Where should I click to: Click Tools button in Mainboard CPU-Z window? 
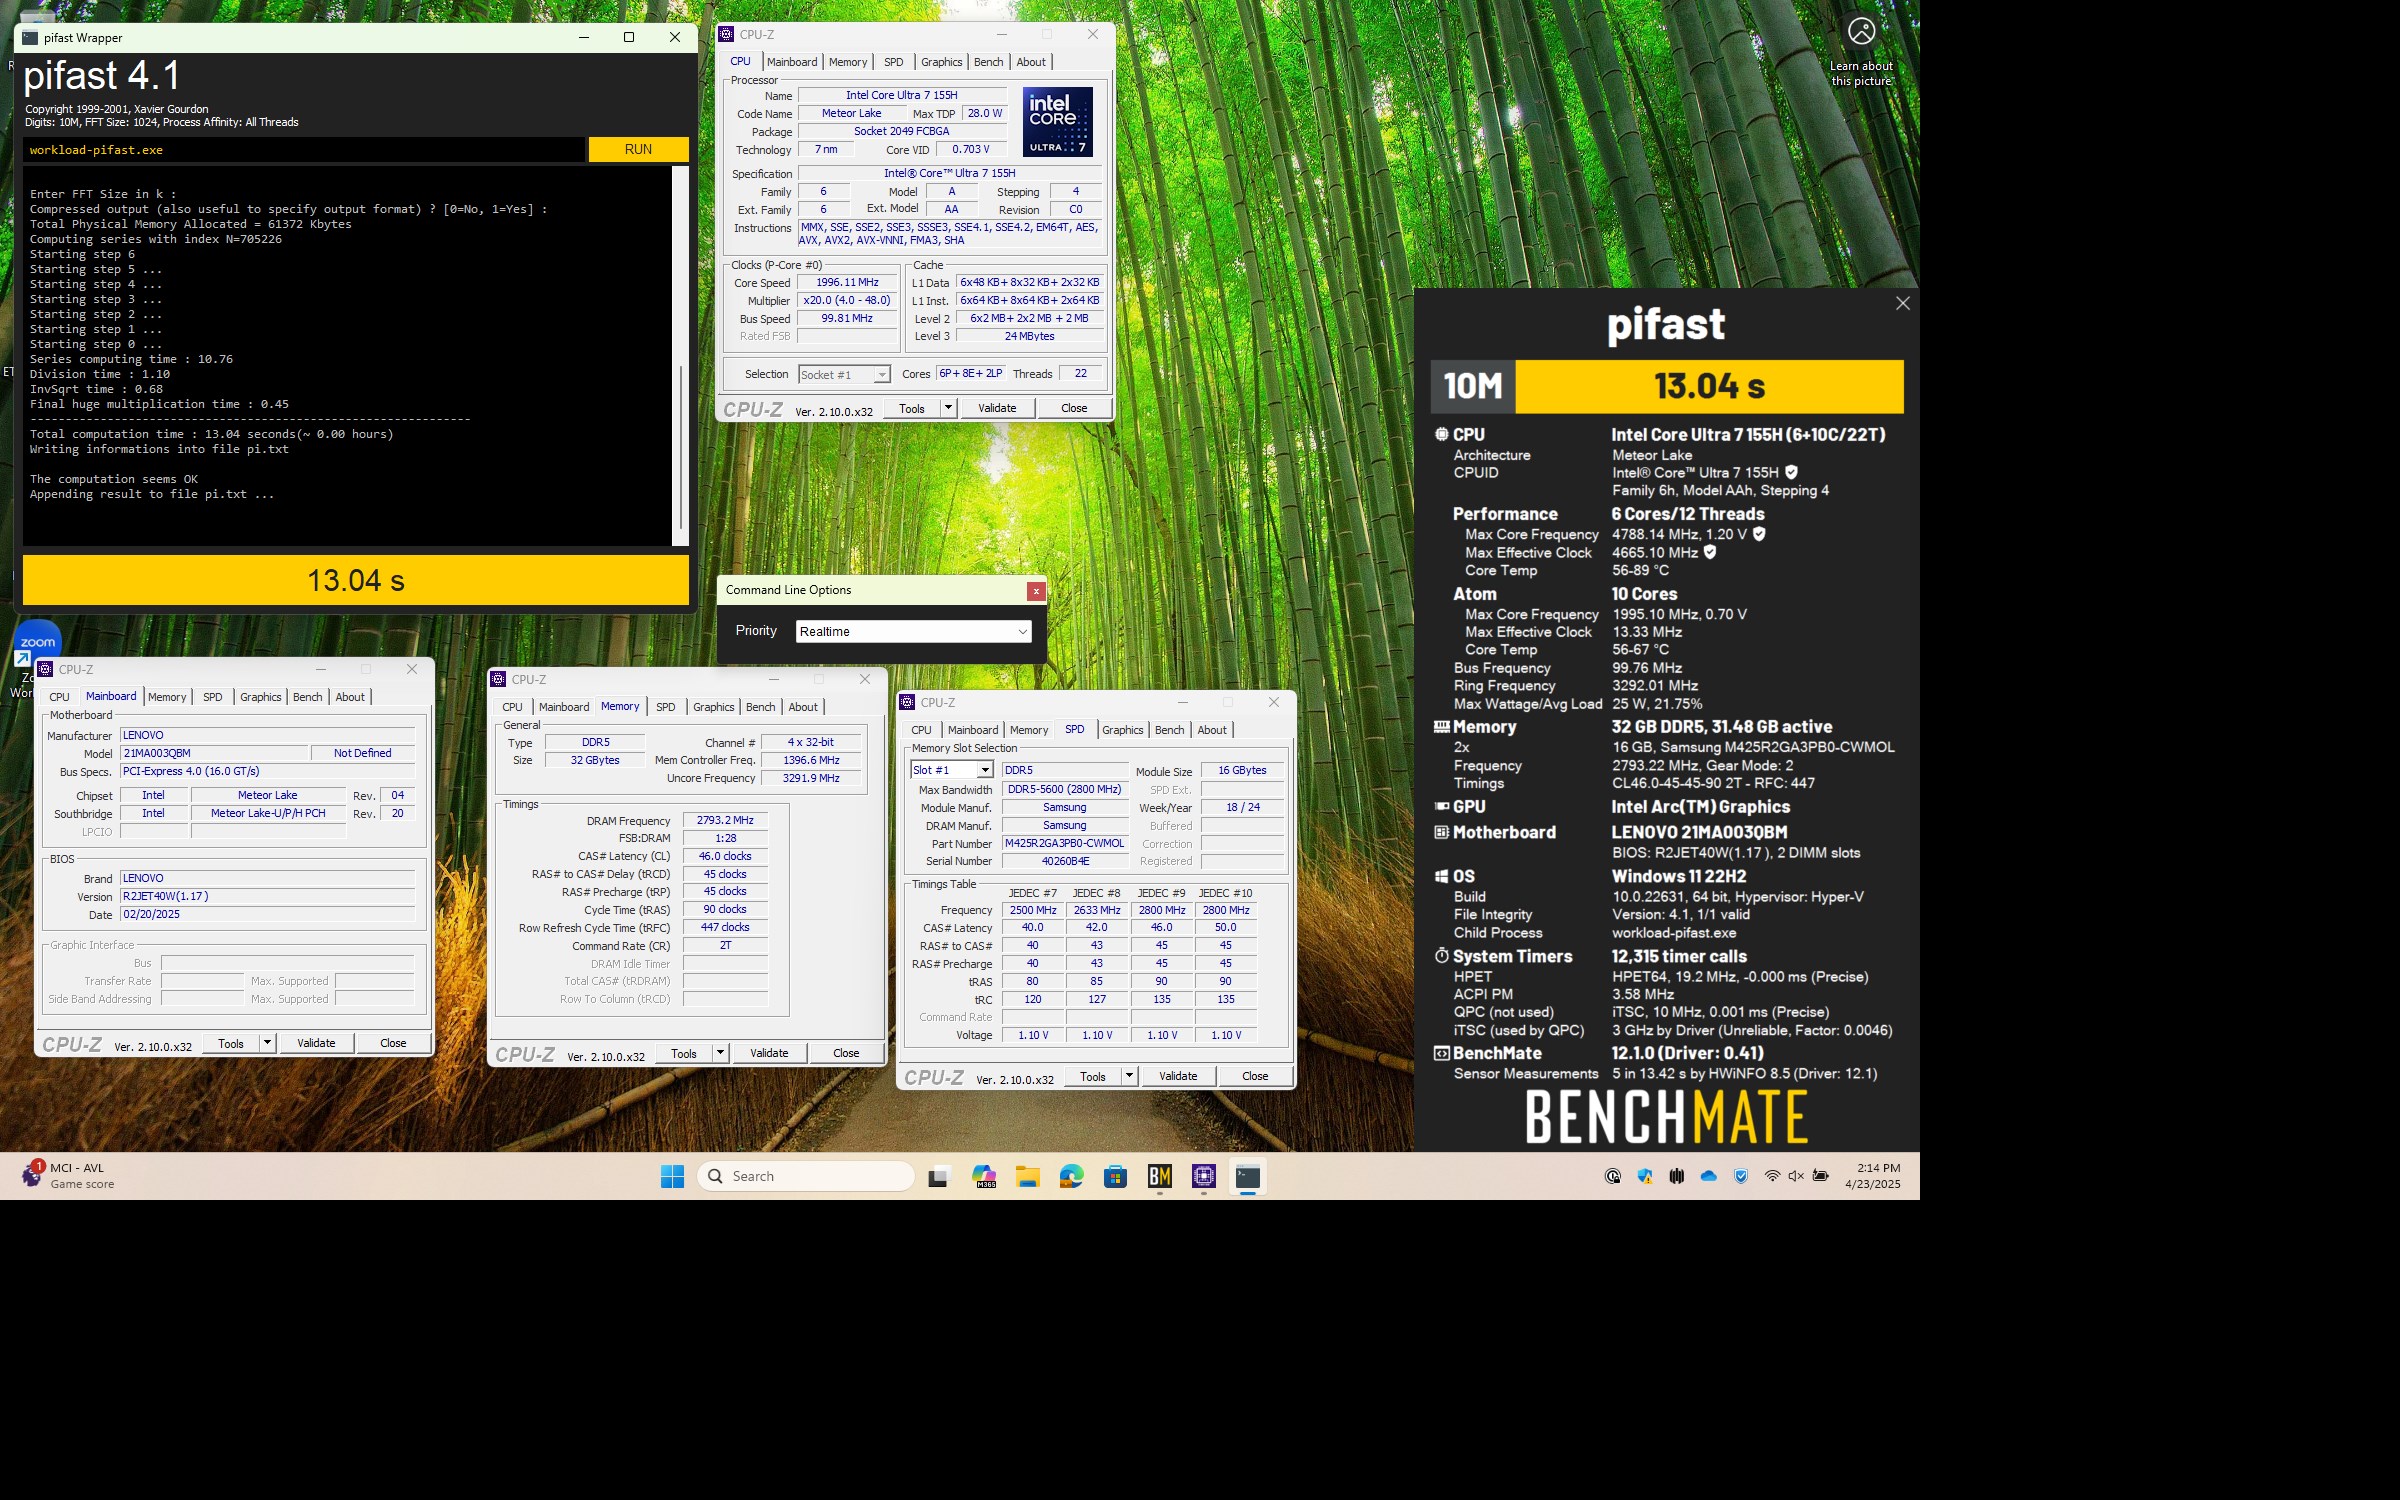231,1043
